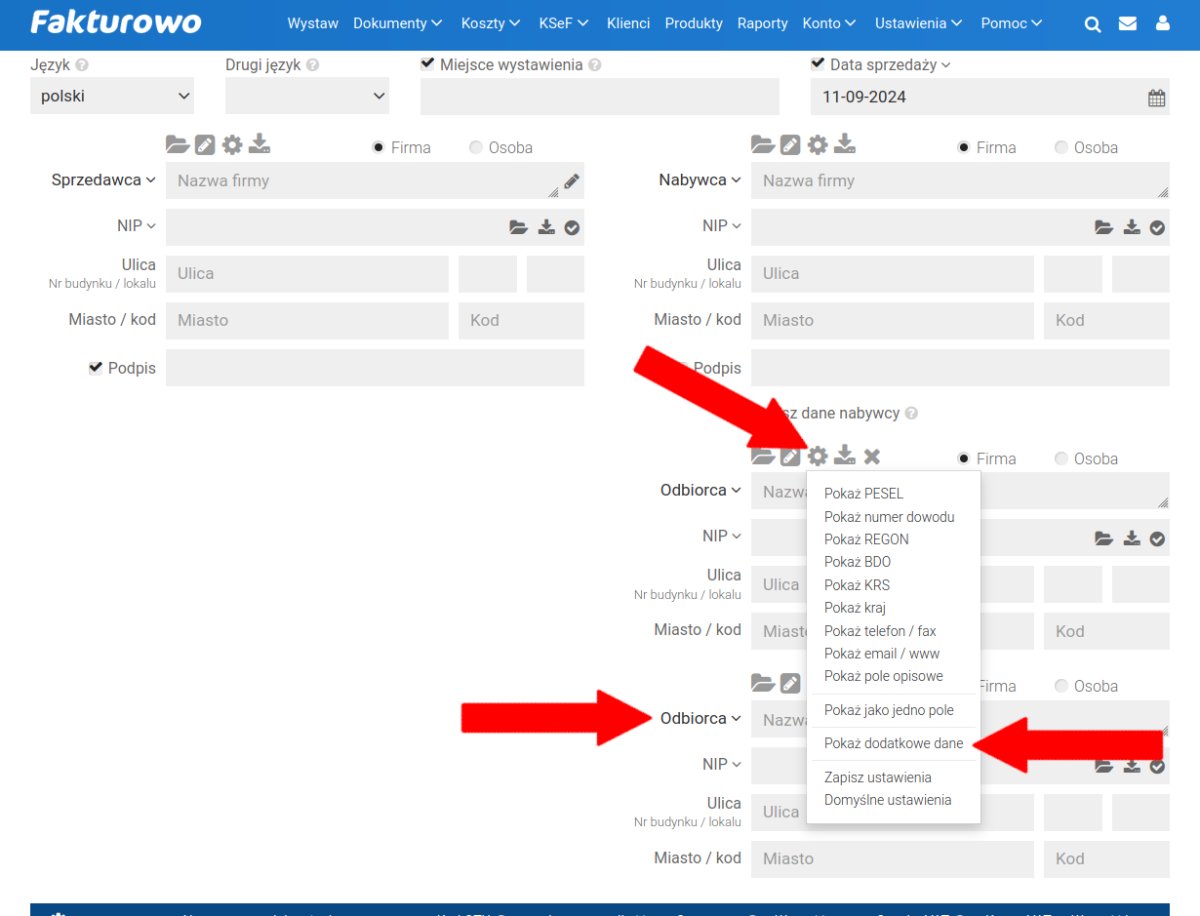
Task: Open the Klienci page in navigation
Action: click(x=628, y=23)
